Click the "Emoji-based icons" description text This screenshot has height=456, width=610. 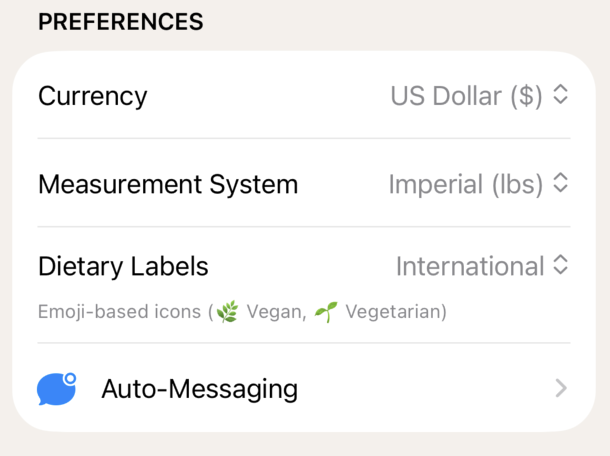120,312
